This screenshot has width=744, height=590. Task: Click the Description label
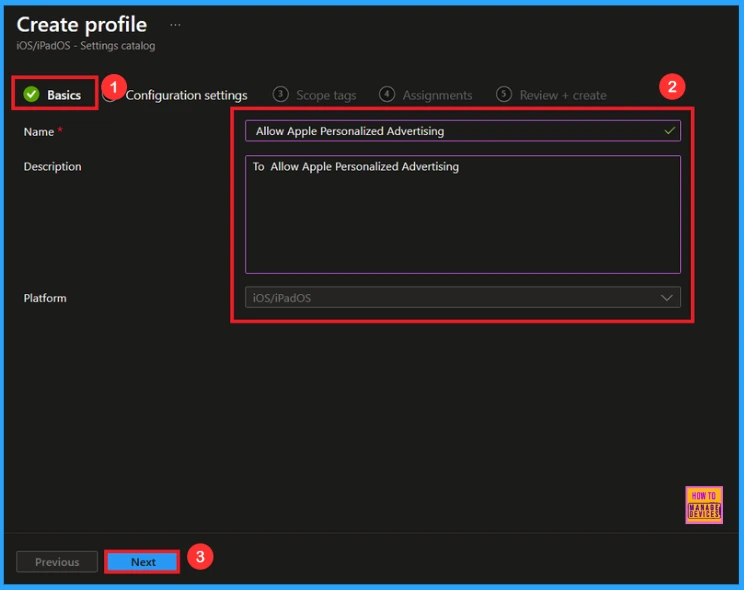click(53, 167)
